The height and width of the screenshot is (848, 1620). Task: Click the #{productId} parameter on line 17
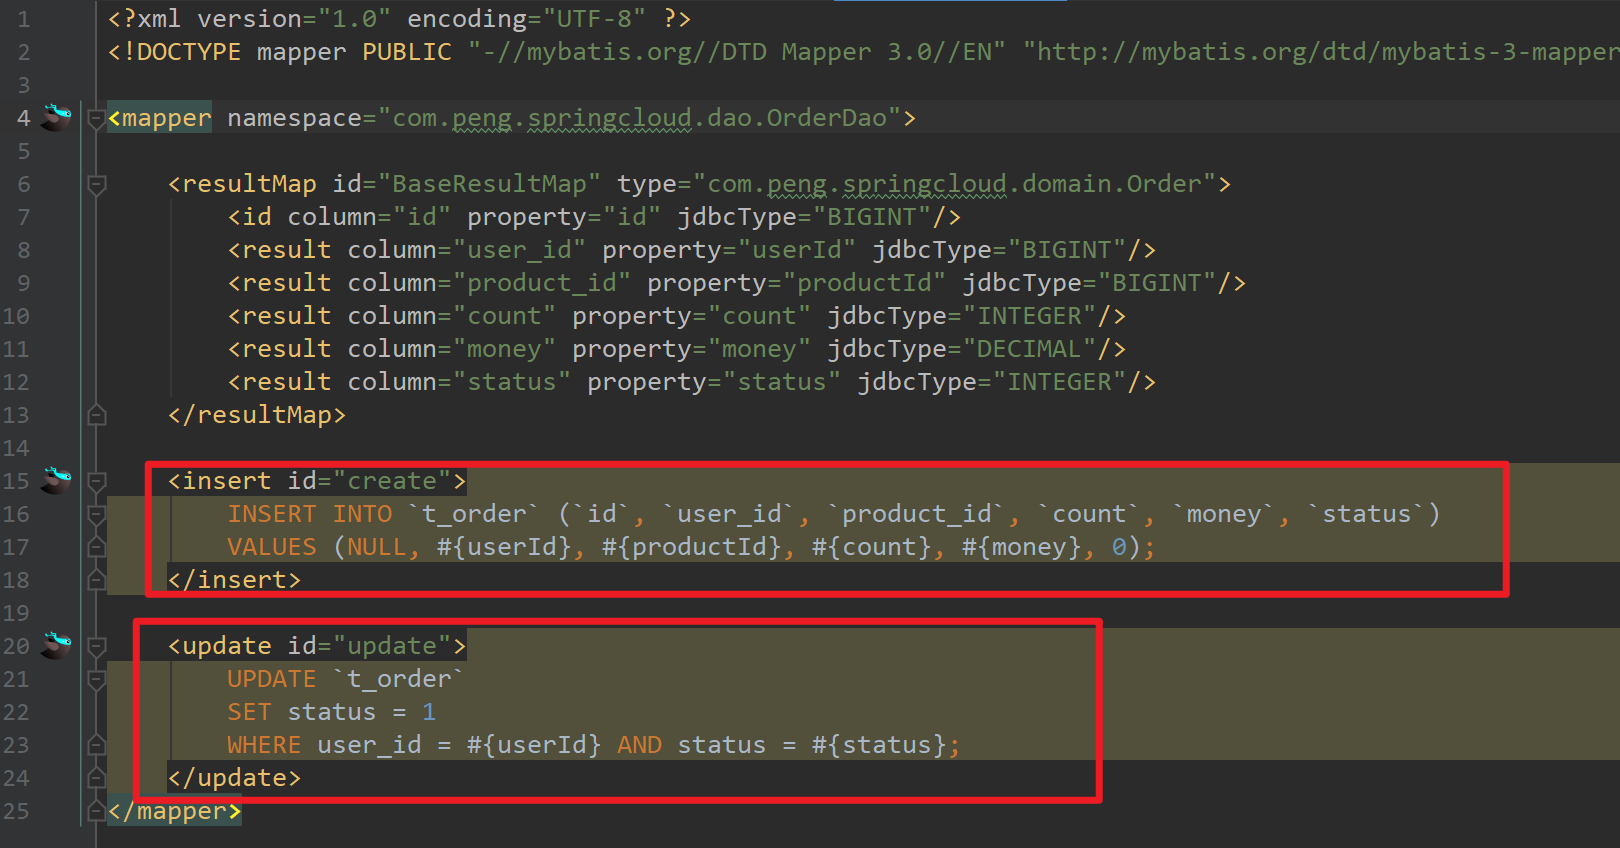pos(691,547)
